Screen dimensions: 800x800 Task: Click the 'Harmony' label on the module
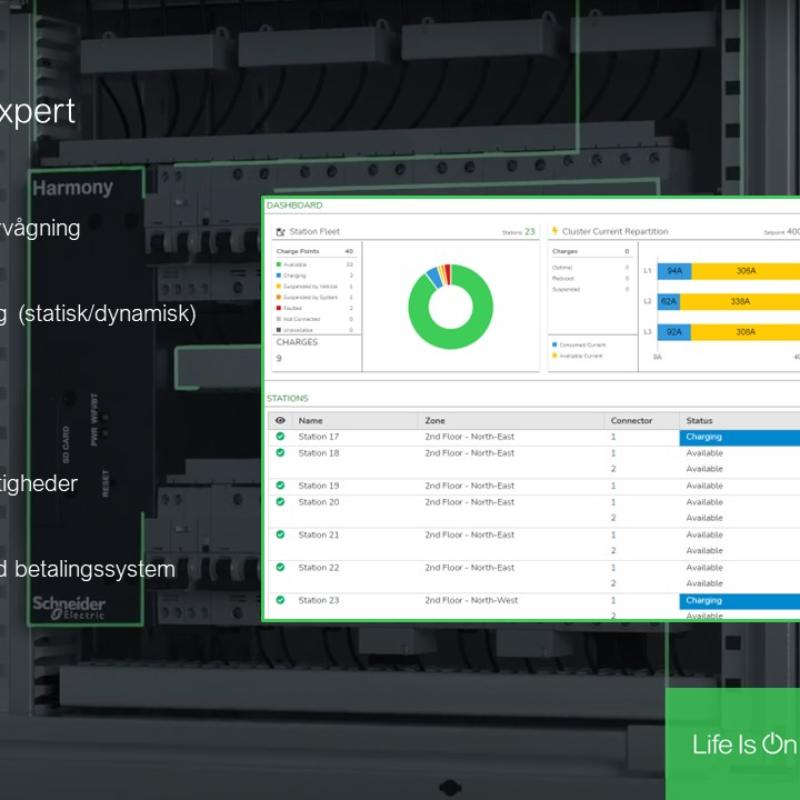(72, 188)
